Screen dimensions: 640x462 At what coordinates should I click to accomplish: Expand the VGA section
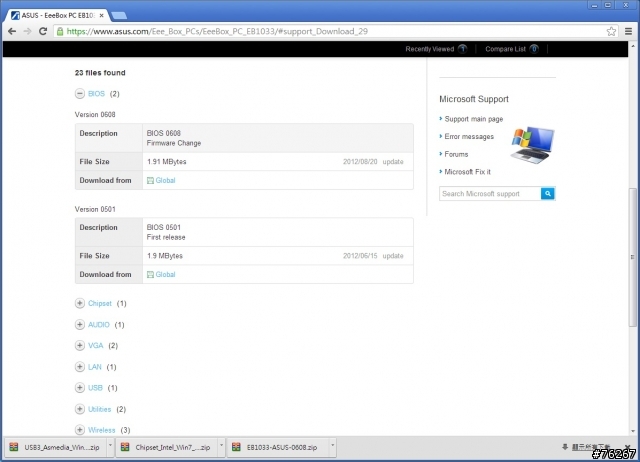[80, 345]
